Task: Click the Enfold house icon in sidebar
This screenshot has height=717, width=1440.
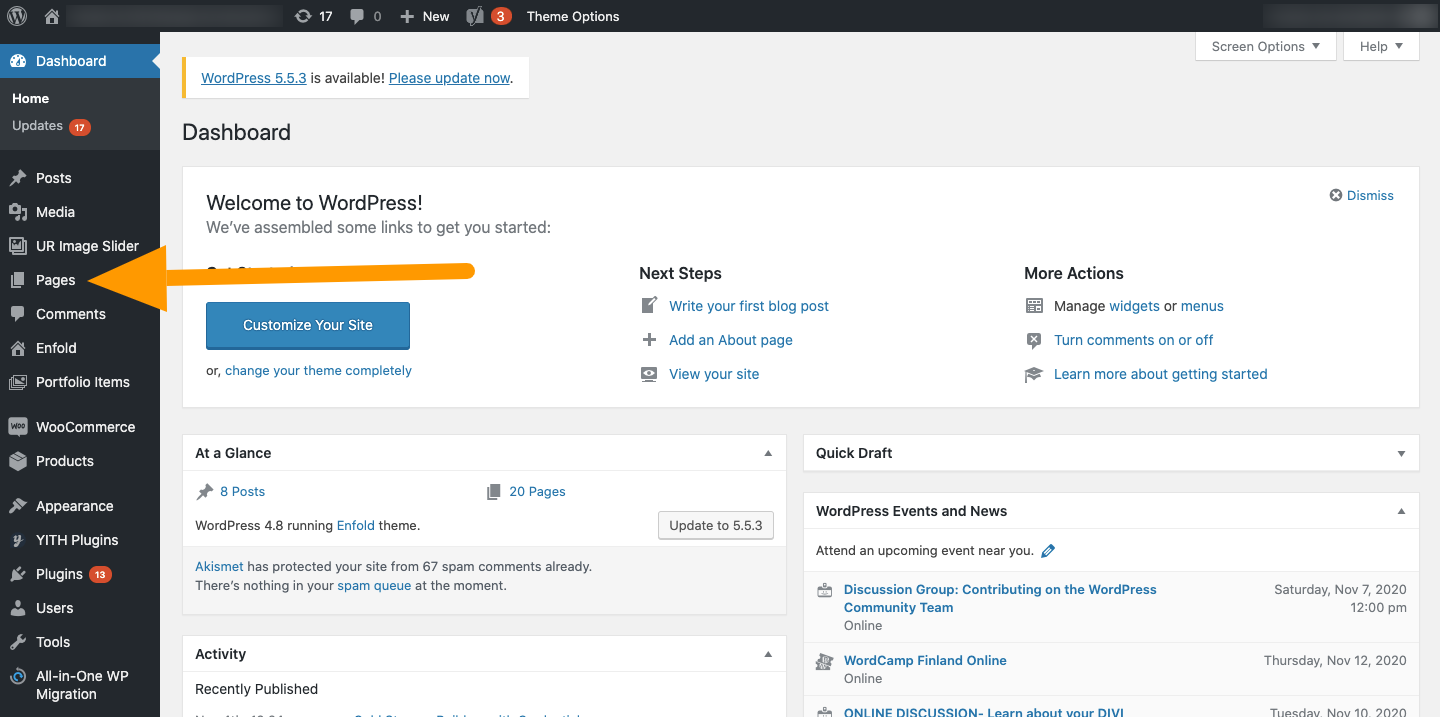Action: coord(18,348)
